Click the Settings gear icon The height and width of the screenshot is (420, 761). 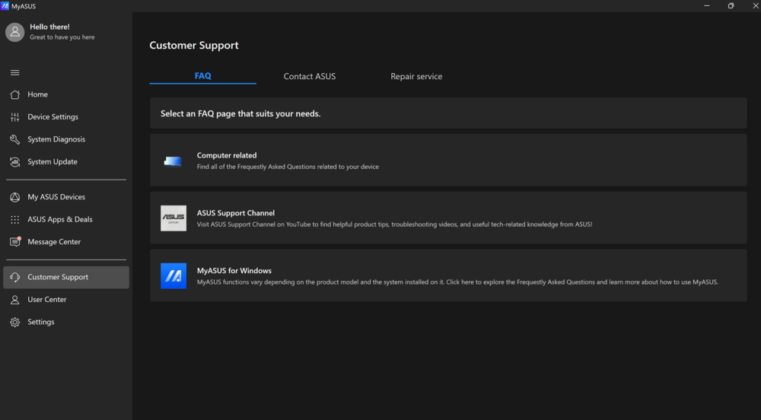pos(15,322)
